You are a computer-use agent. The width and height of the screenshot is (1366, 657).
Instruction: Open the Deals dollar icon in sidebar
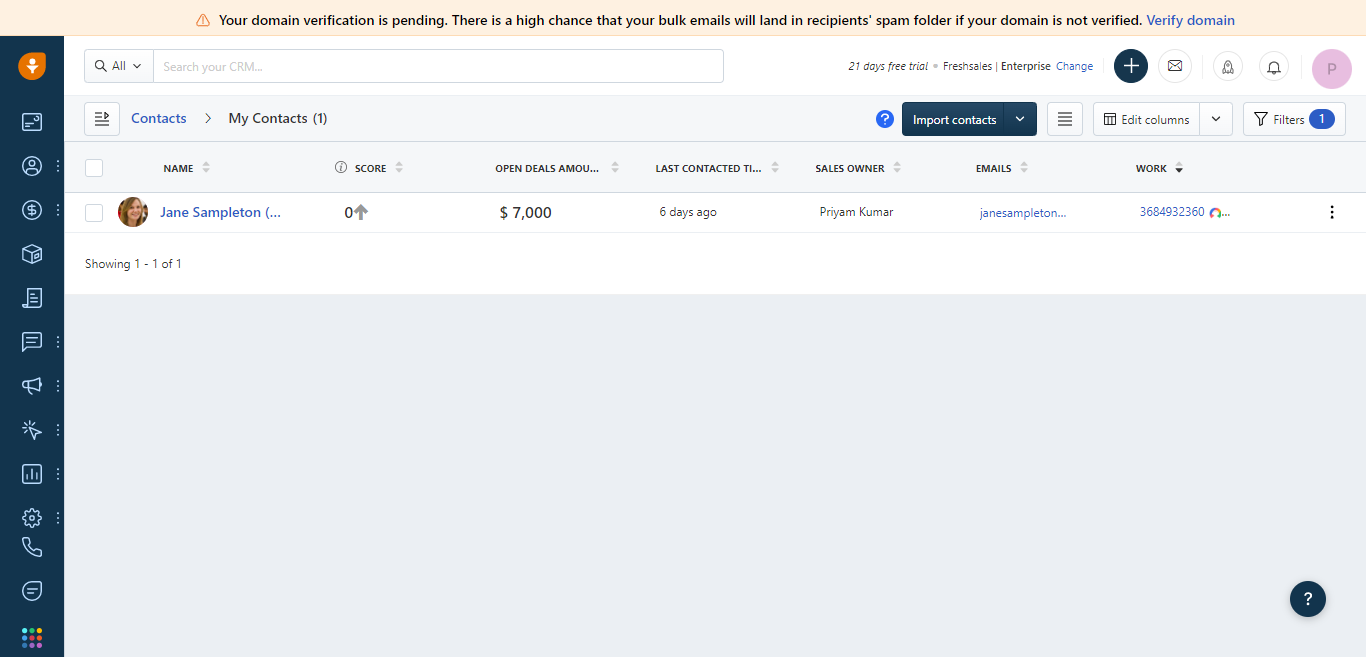(x=32, y=210)
